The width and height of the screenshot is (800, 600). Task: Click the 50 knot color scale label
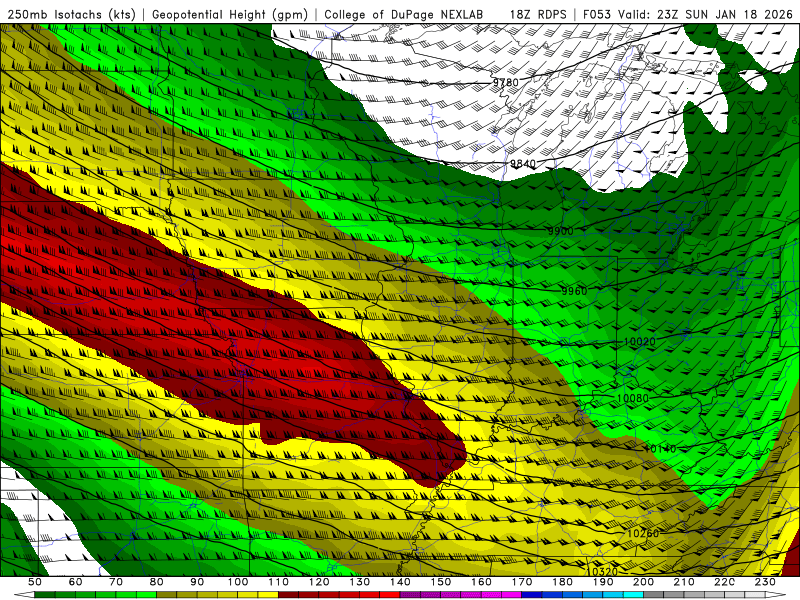35,582
